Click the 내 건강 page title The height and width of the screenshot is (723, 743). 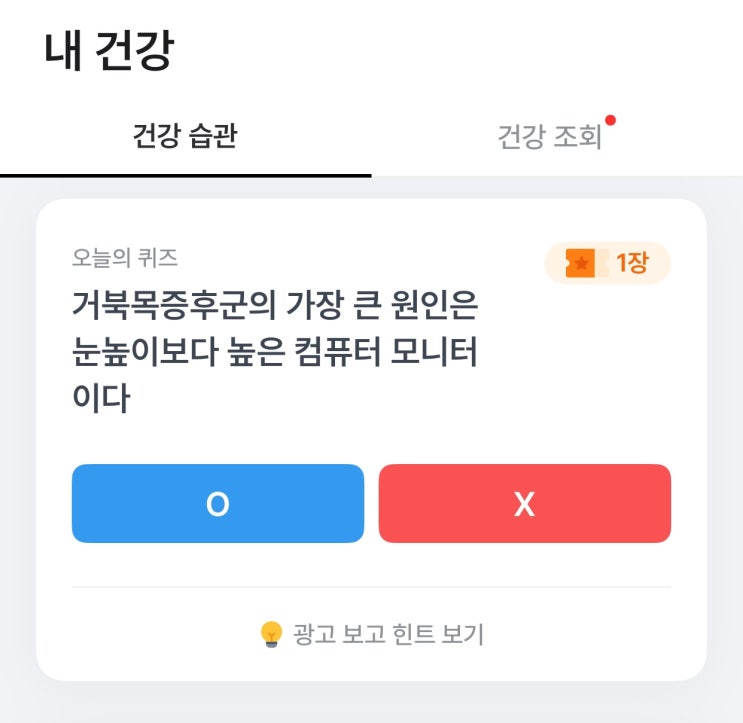[108, 51]
